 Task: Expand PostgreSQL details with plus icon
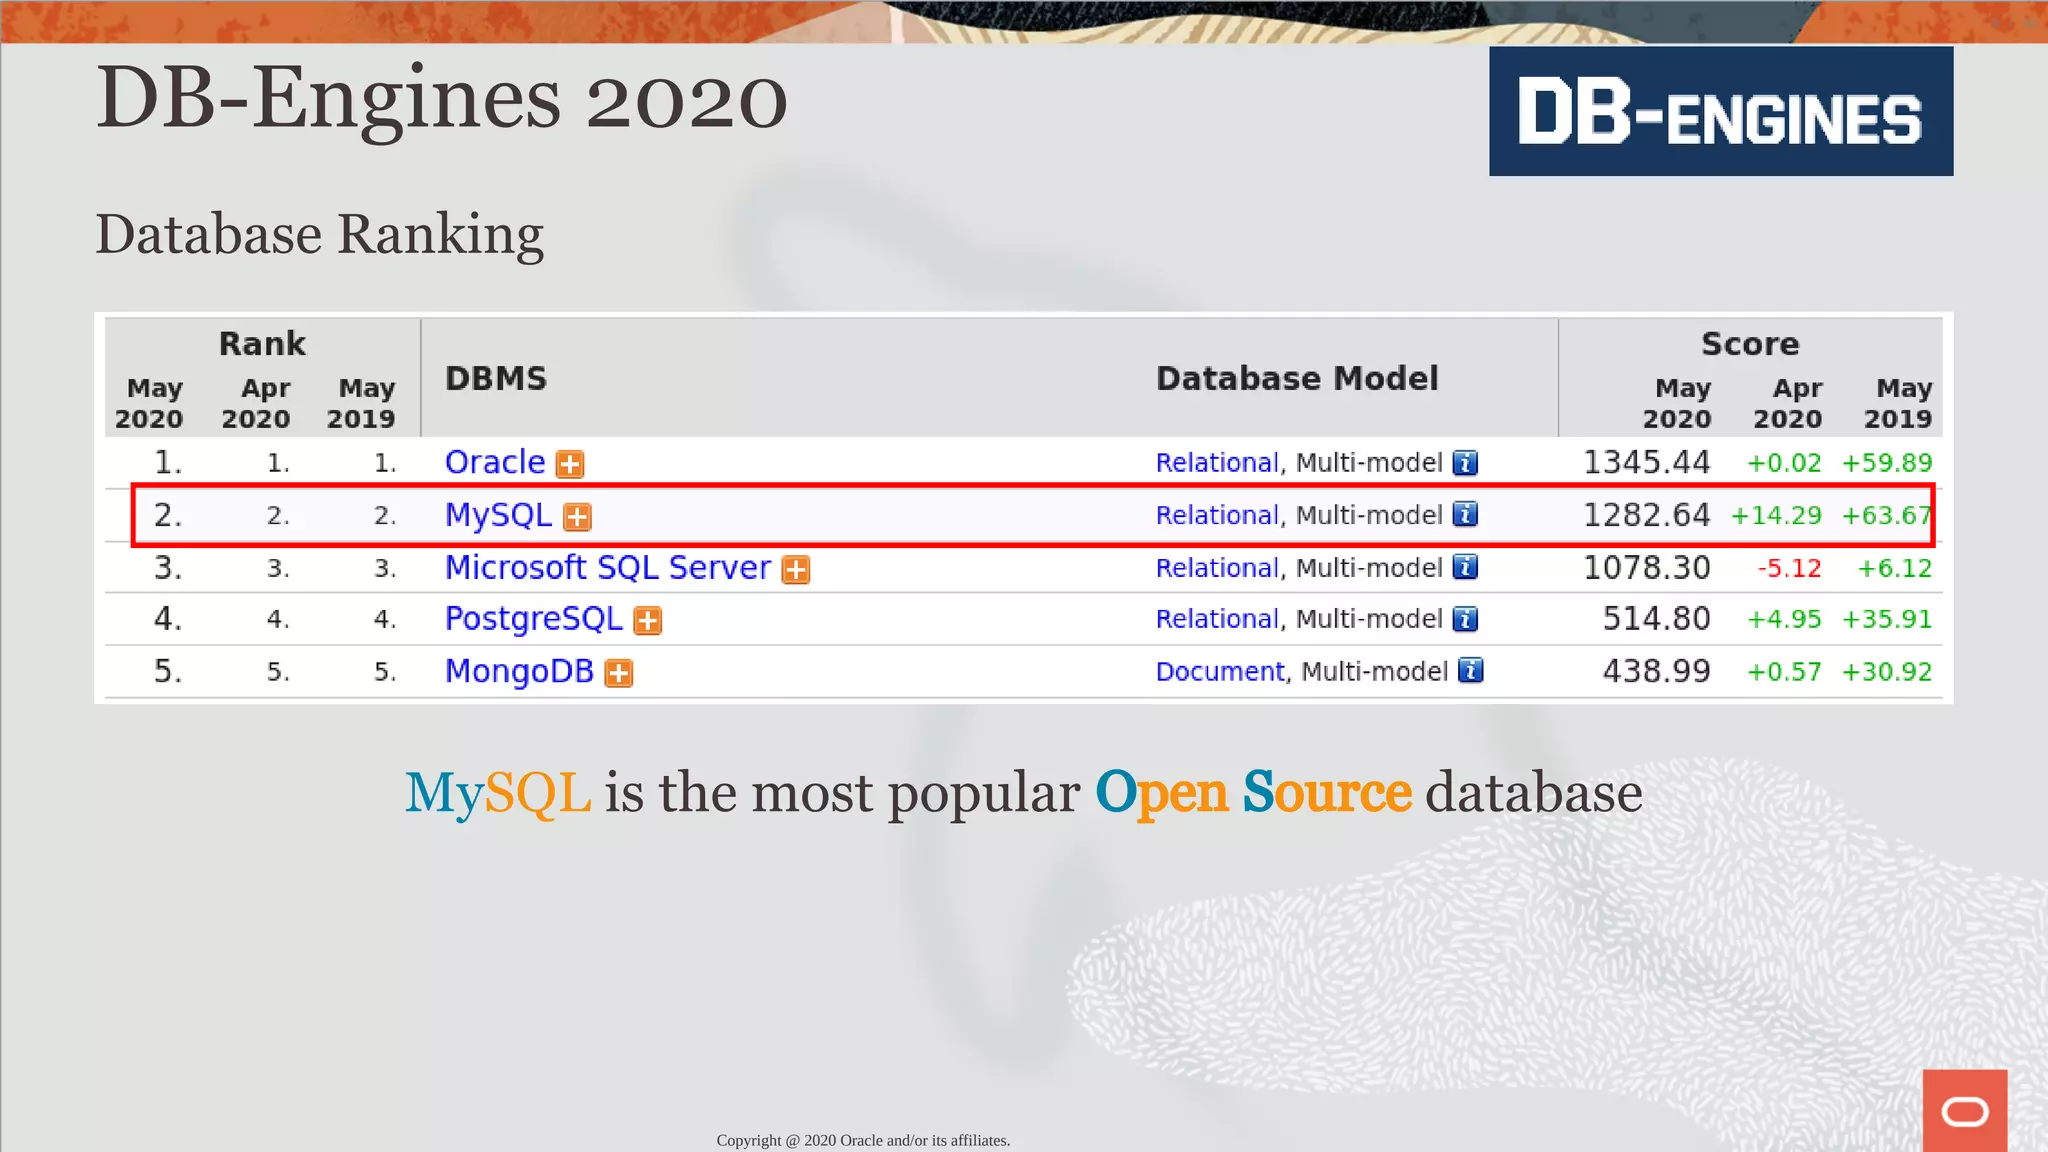(648, 621)
